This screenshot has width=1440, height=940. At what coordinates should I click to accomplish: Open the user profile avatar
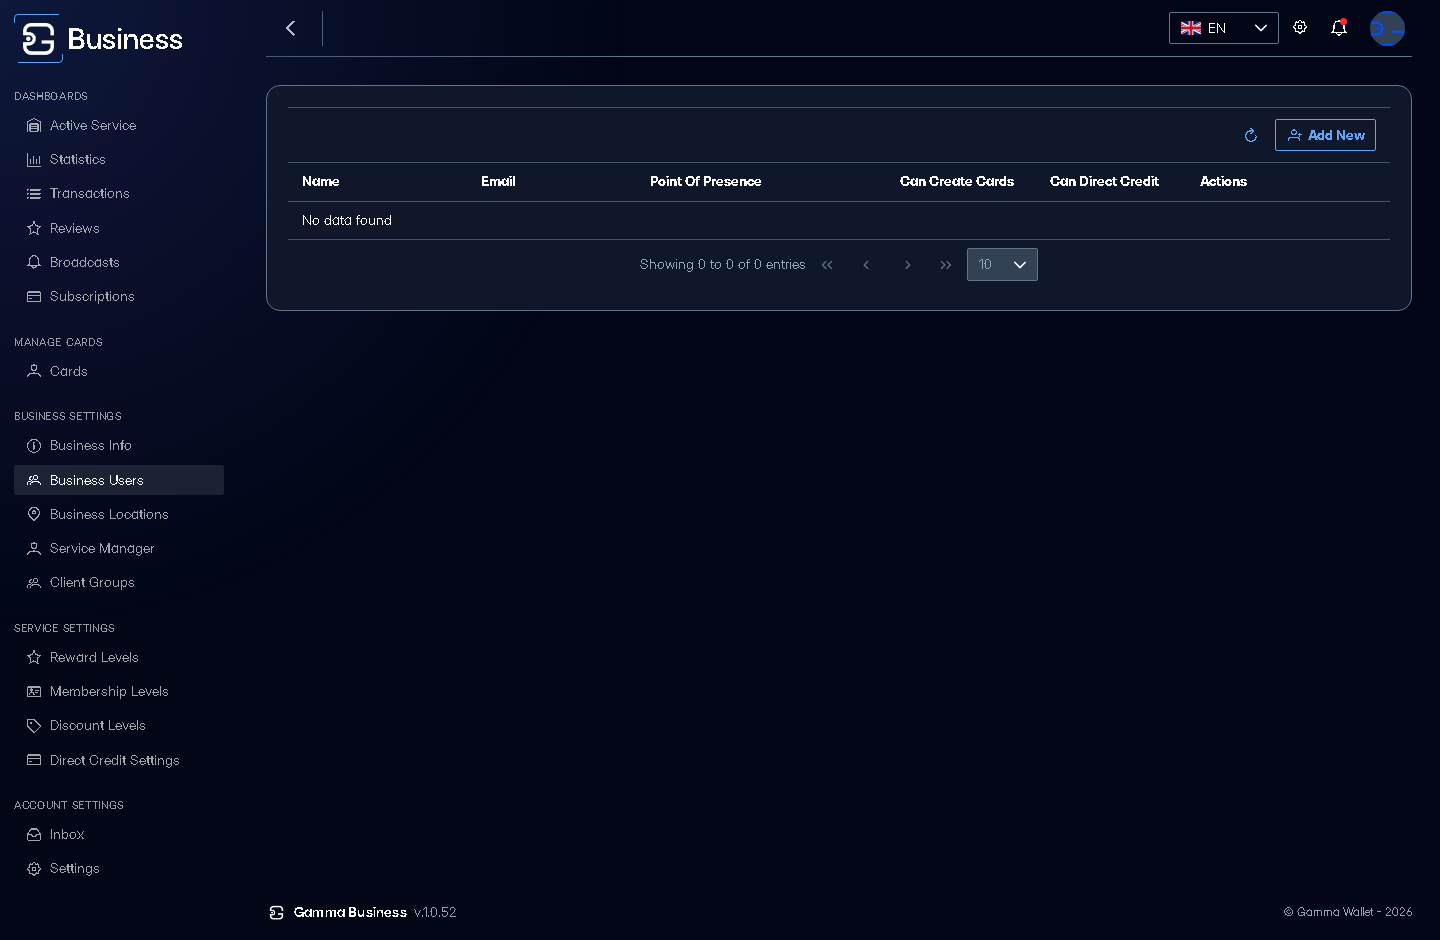[1387, 28]
